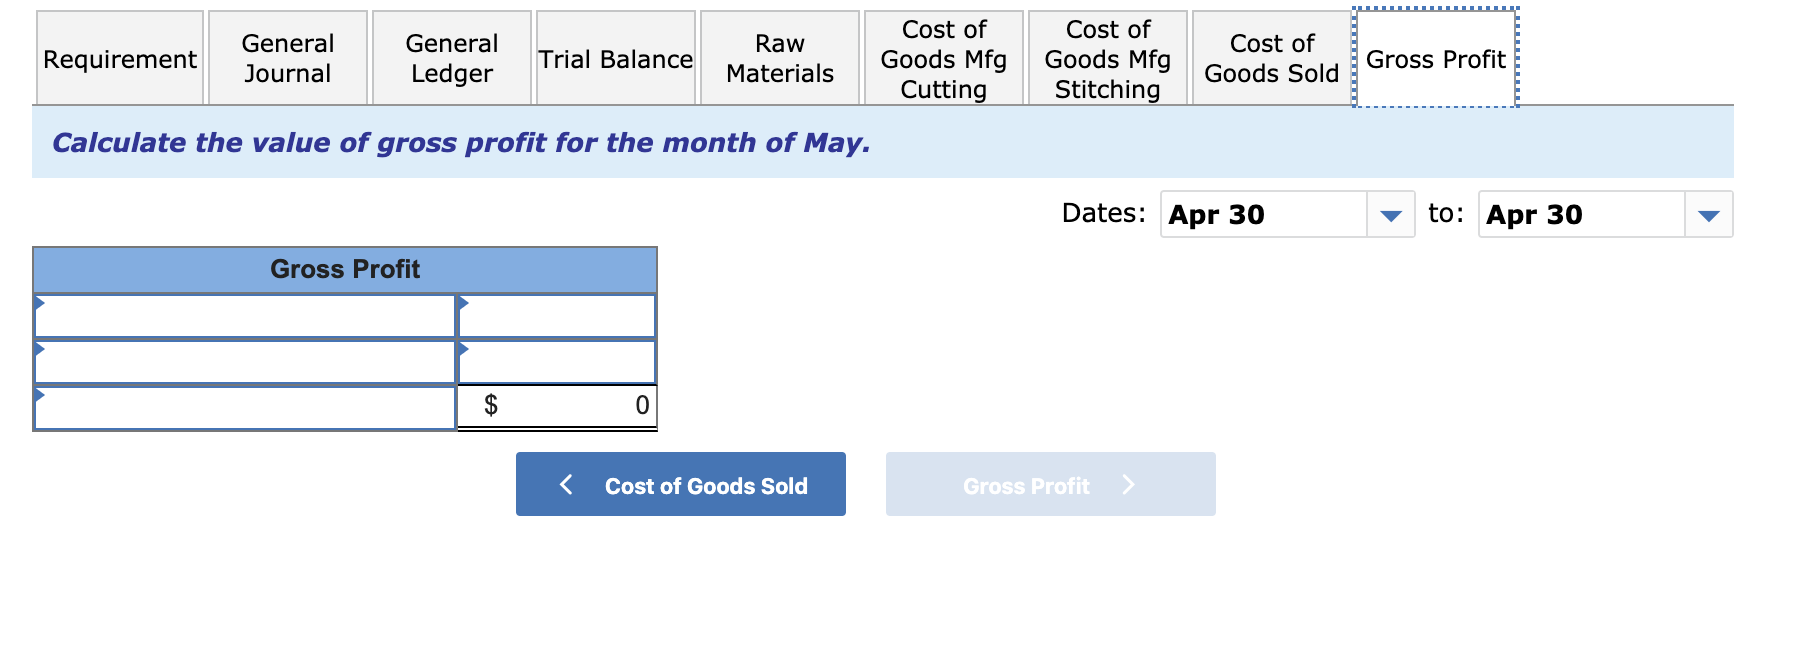This screenshot has width=1818, height=648.
Task: Select the Raw Materials tab
Action: point(779,58)
